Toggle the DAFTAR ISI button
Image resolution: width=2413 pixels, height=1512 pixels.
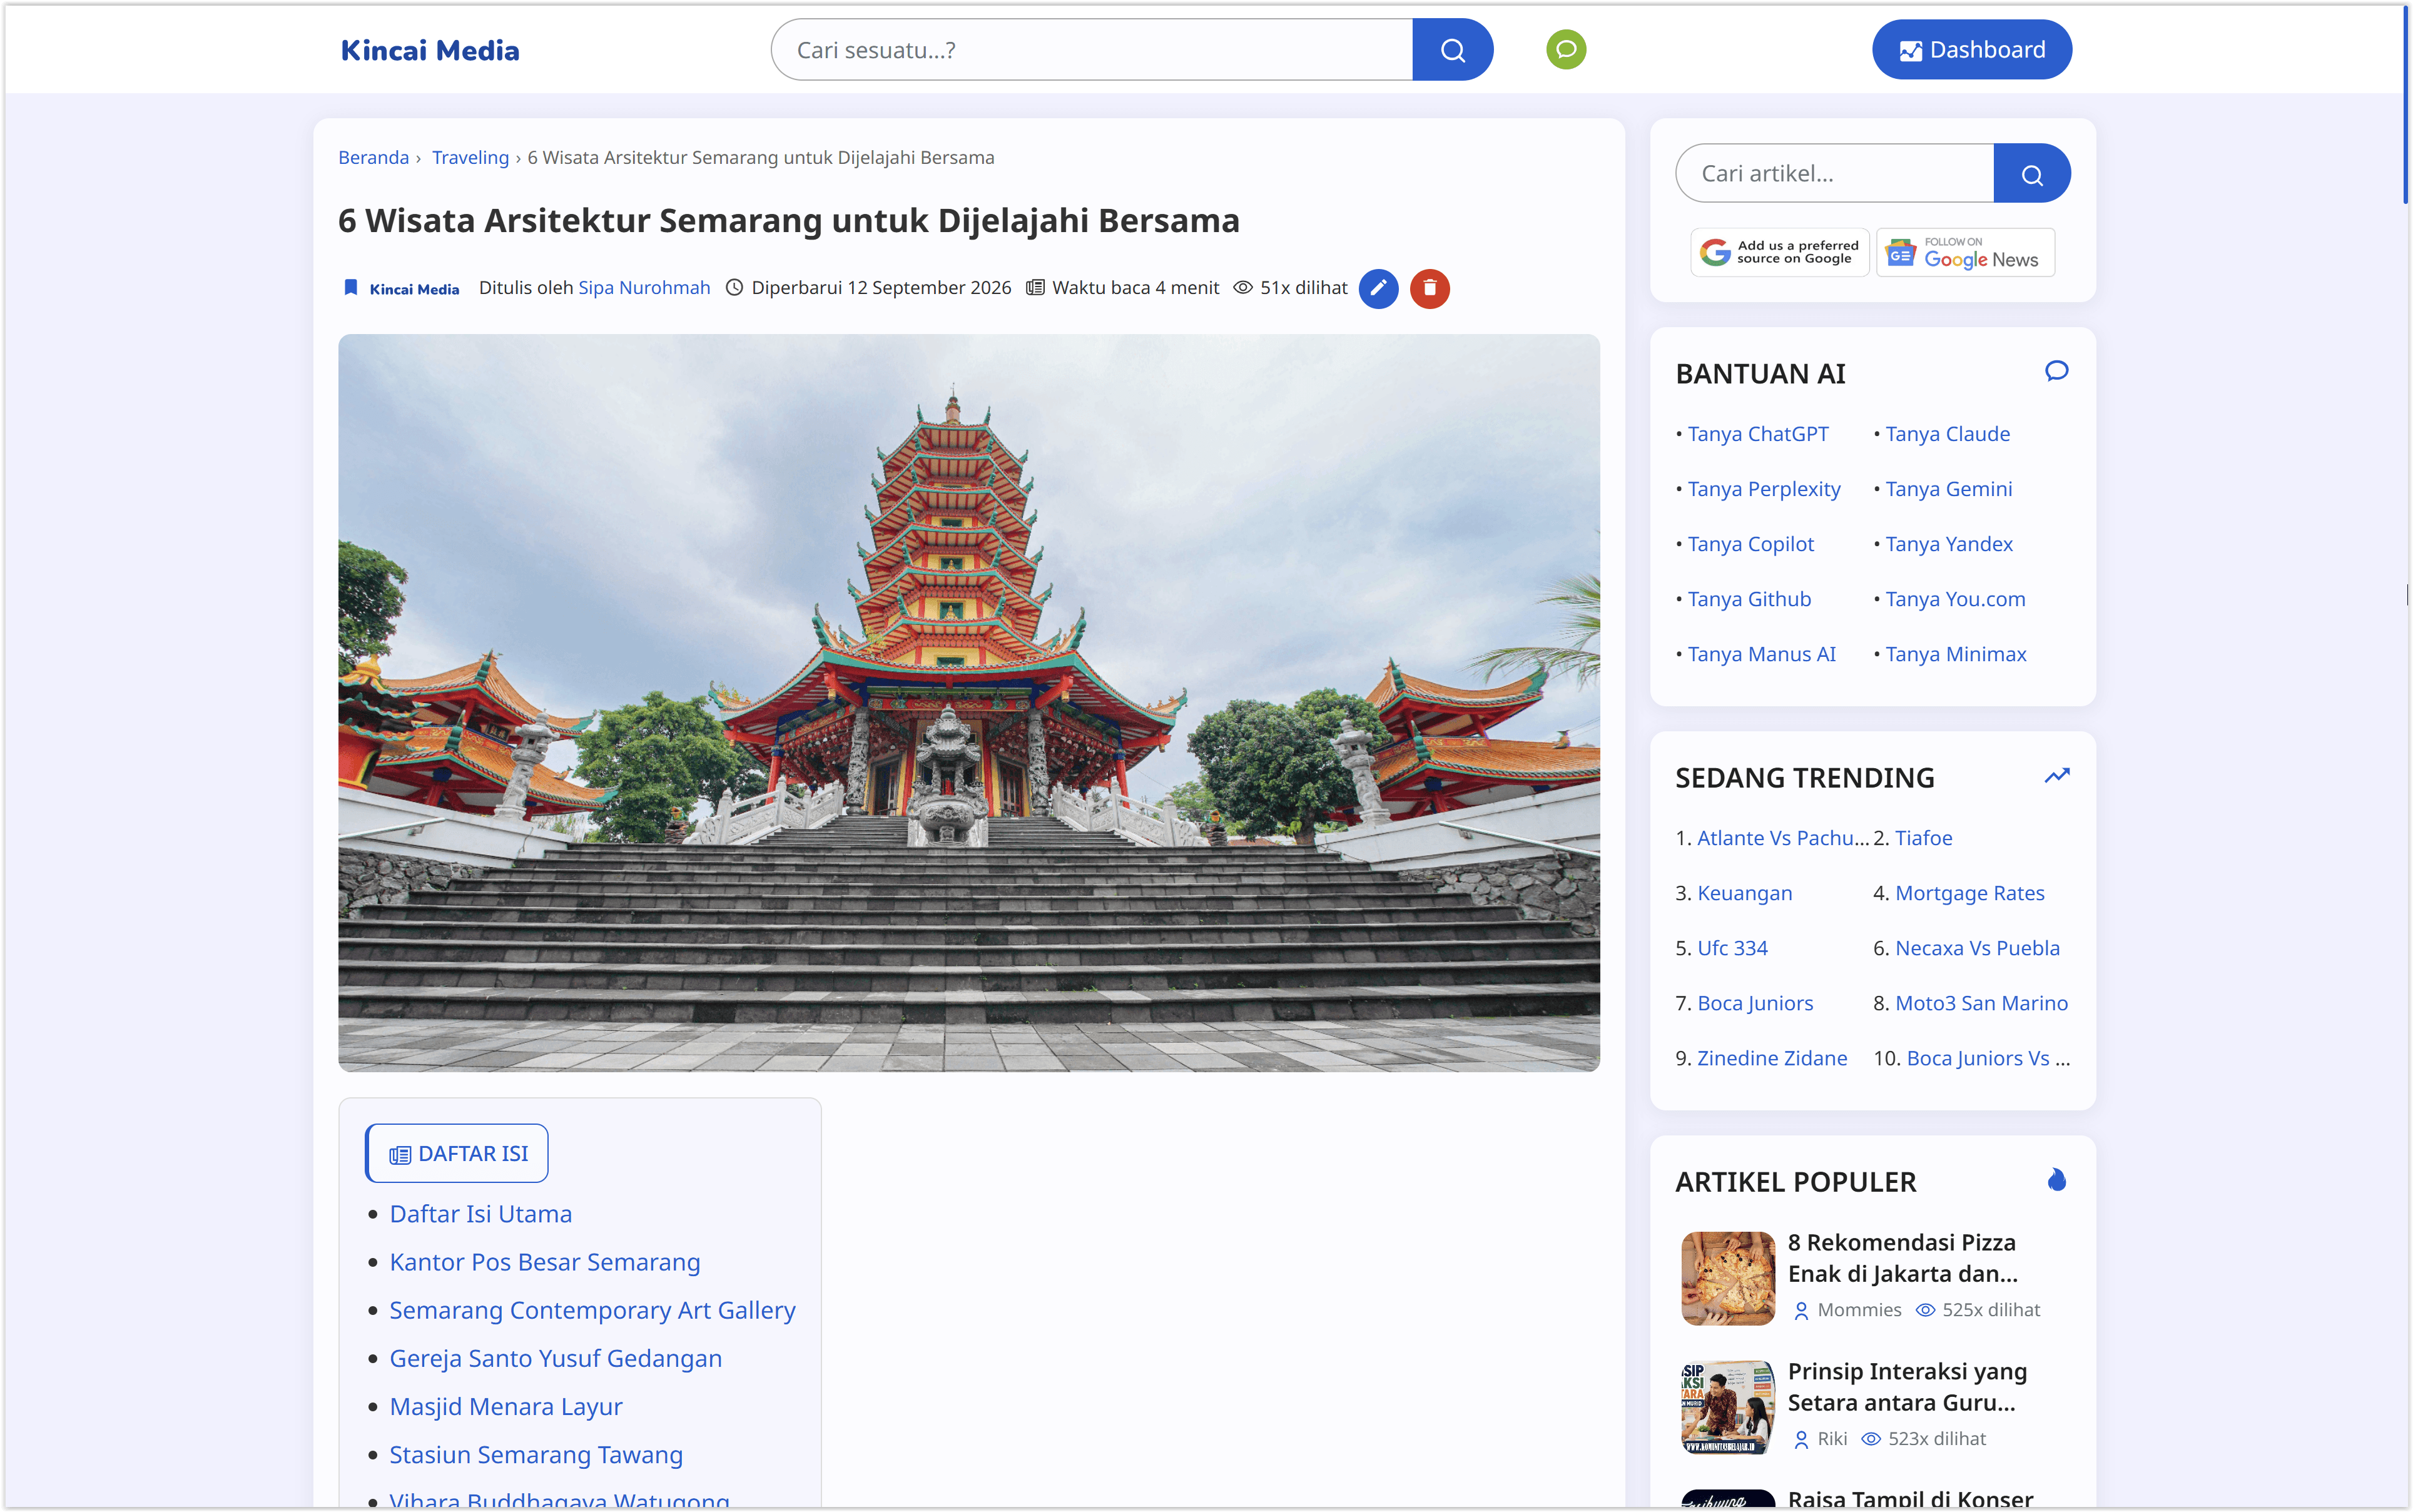pyautogui.click(x=457, y=1154)
